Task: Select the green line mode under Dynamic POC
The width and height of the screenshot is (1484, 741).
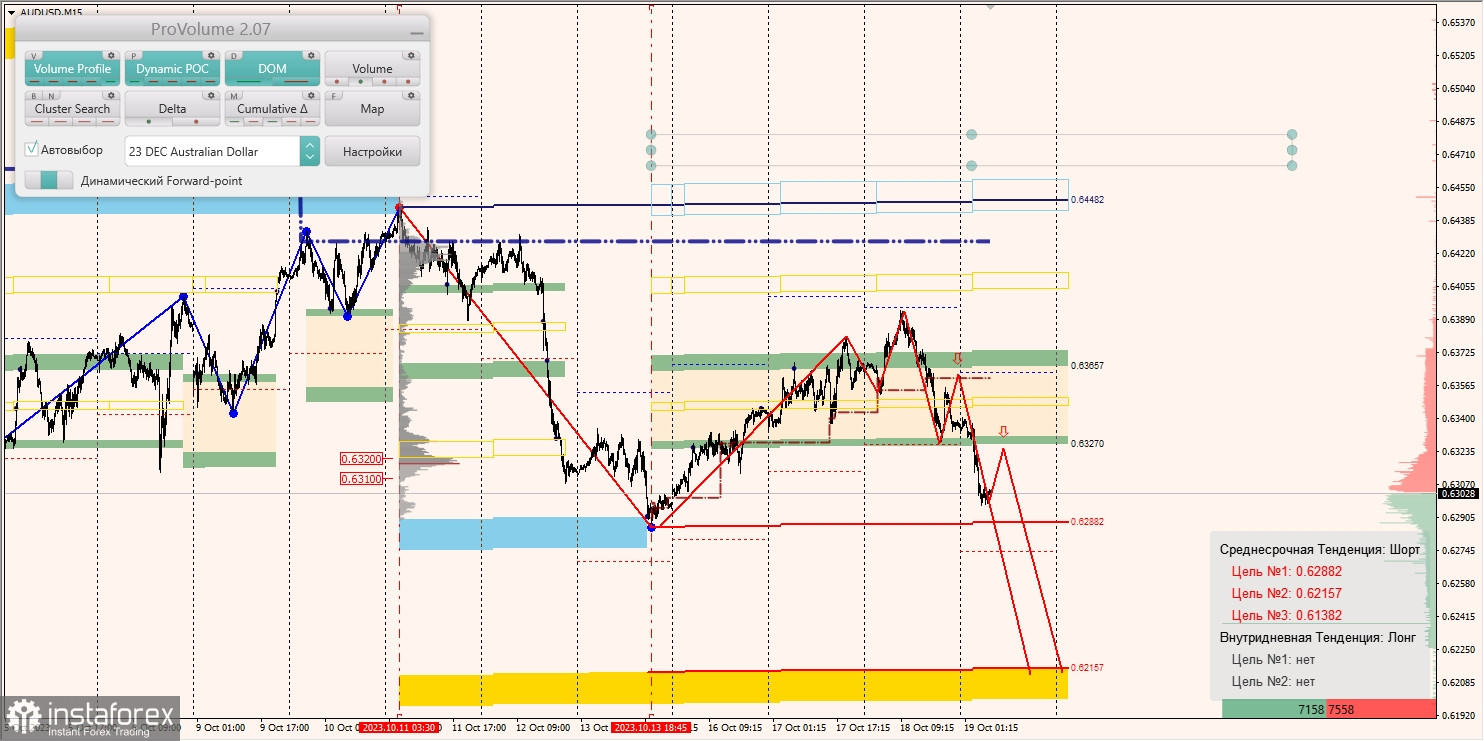Action: pyautogui.click(x=134, y=81)
